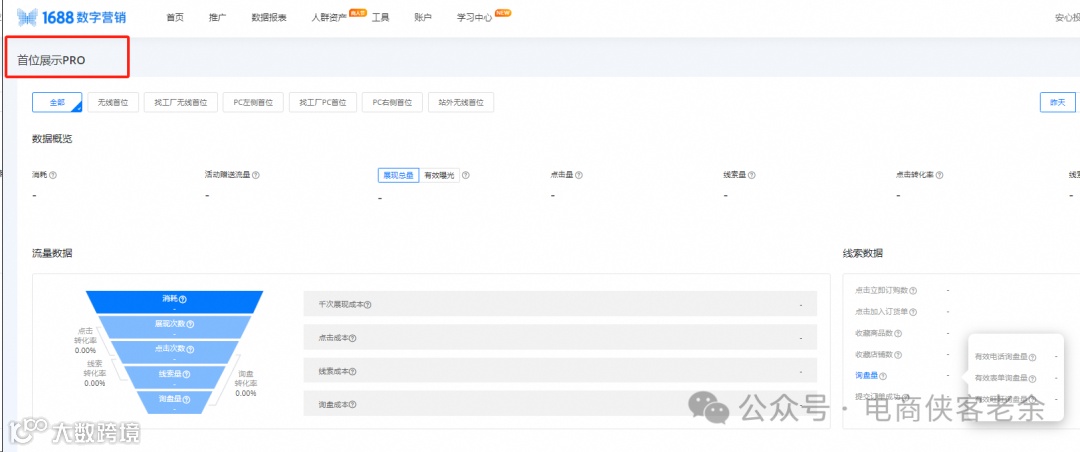
Task: Click the 流量数据 section heading
Action: coord(52,253)
